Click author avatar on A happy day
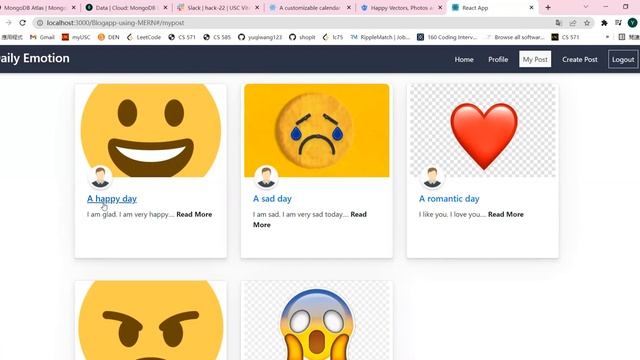Image resolution: width=640 pixels, height=360 pixels. (x=100, y=178)
